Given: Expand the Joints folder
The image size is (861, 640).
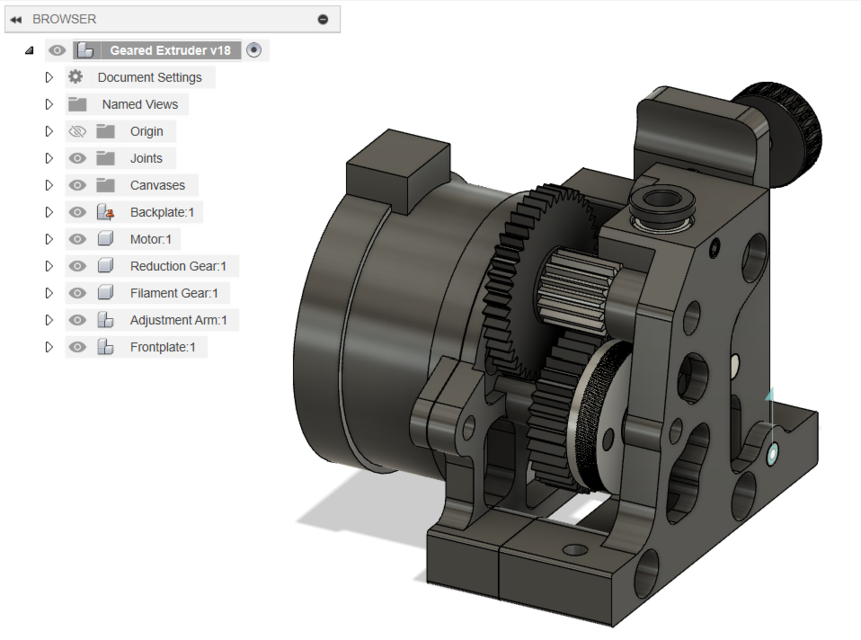Looking at the screenshot, I should (x=48, y=157).
